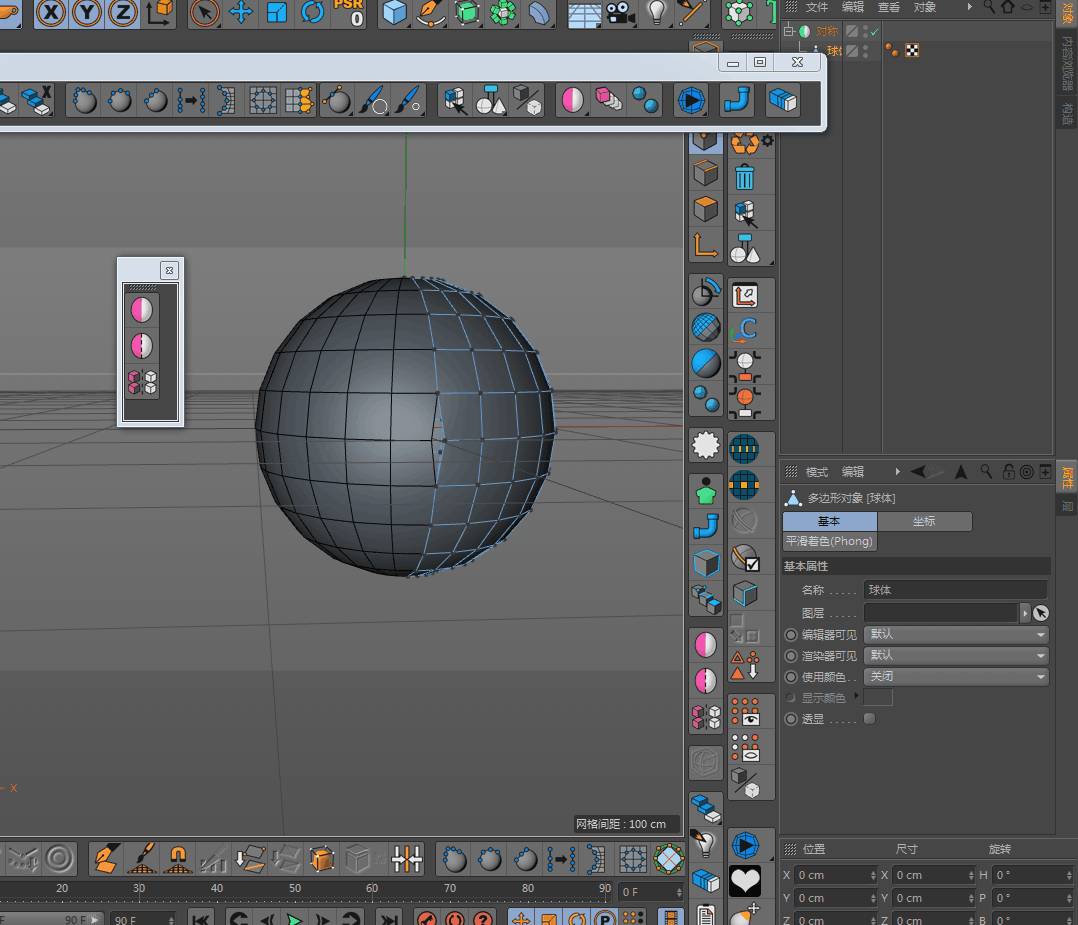Expand hidden attribute manager menus arrow
The width and height of the screenshot is (1078, 925).
(x=897, y=472)
